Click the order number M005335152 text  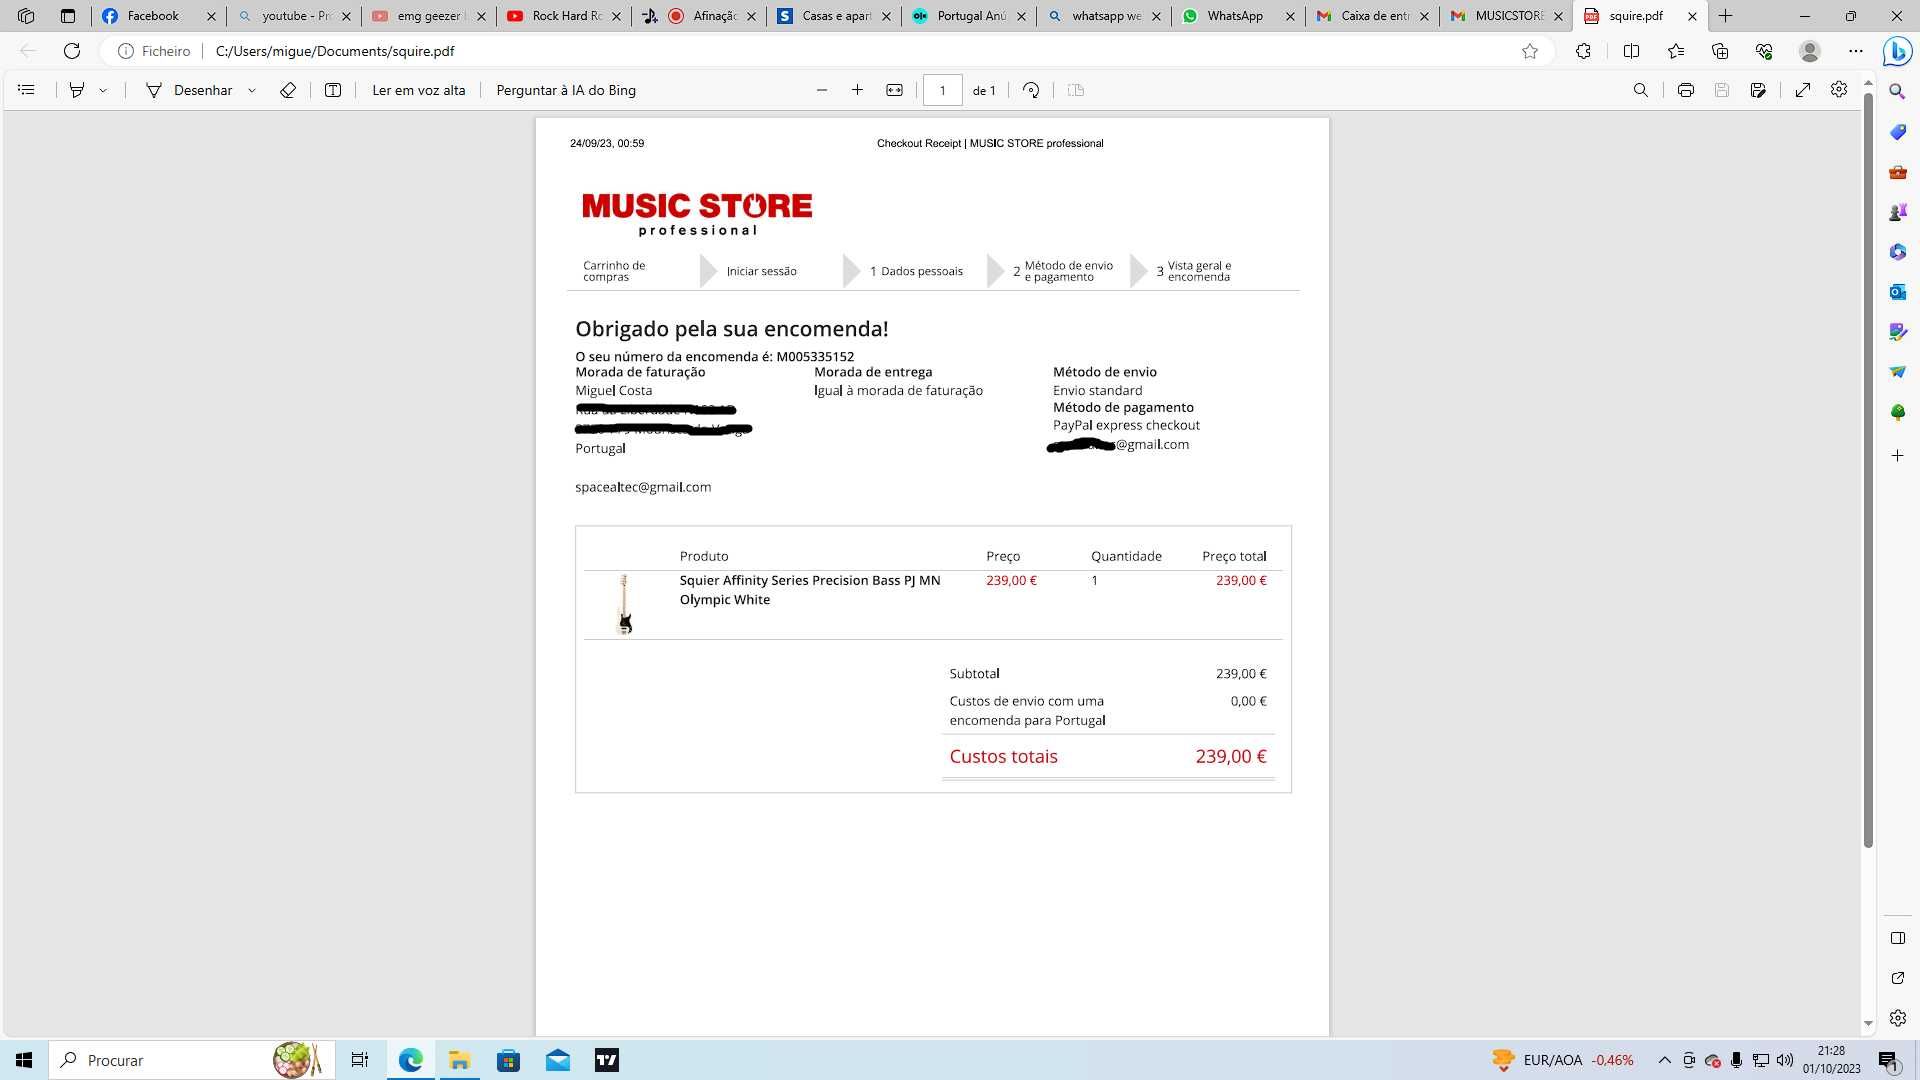click(815, 356)
